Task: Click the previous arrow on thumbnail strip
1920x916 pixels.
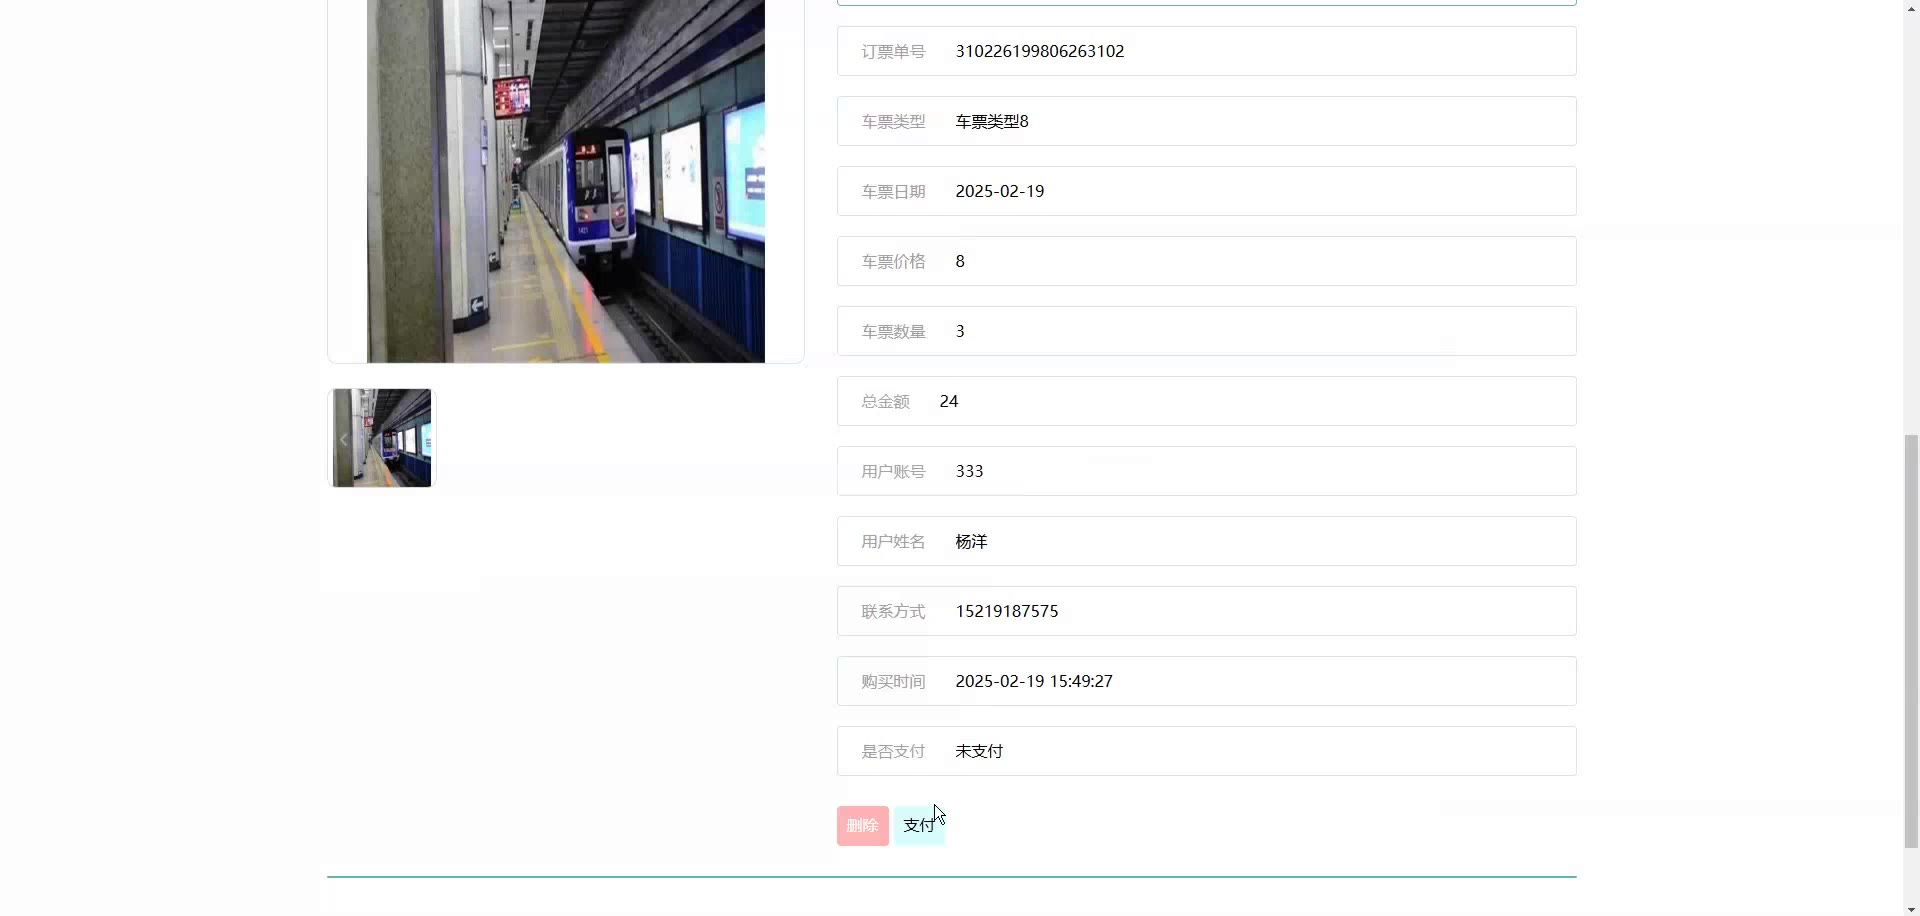Action: click(x=343, y=439)
